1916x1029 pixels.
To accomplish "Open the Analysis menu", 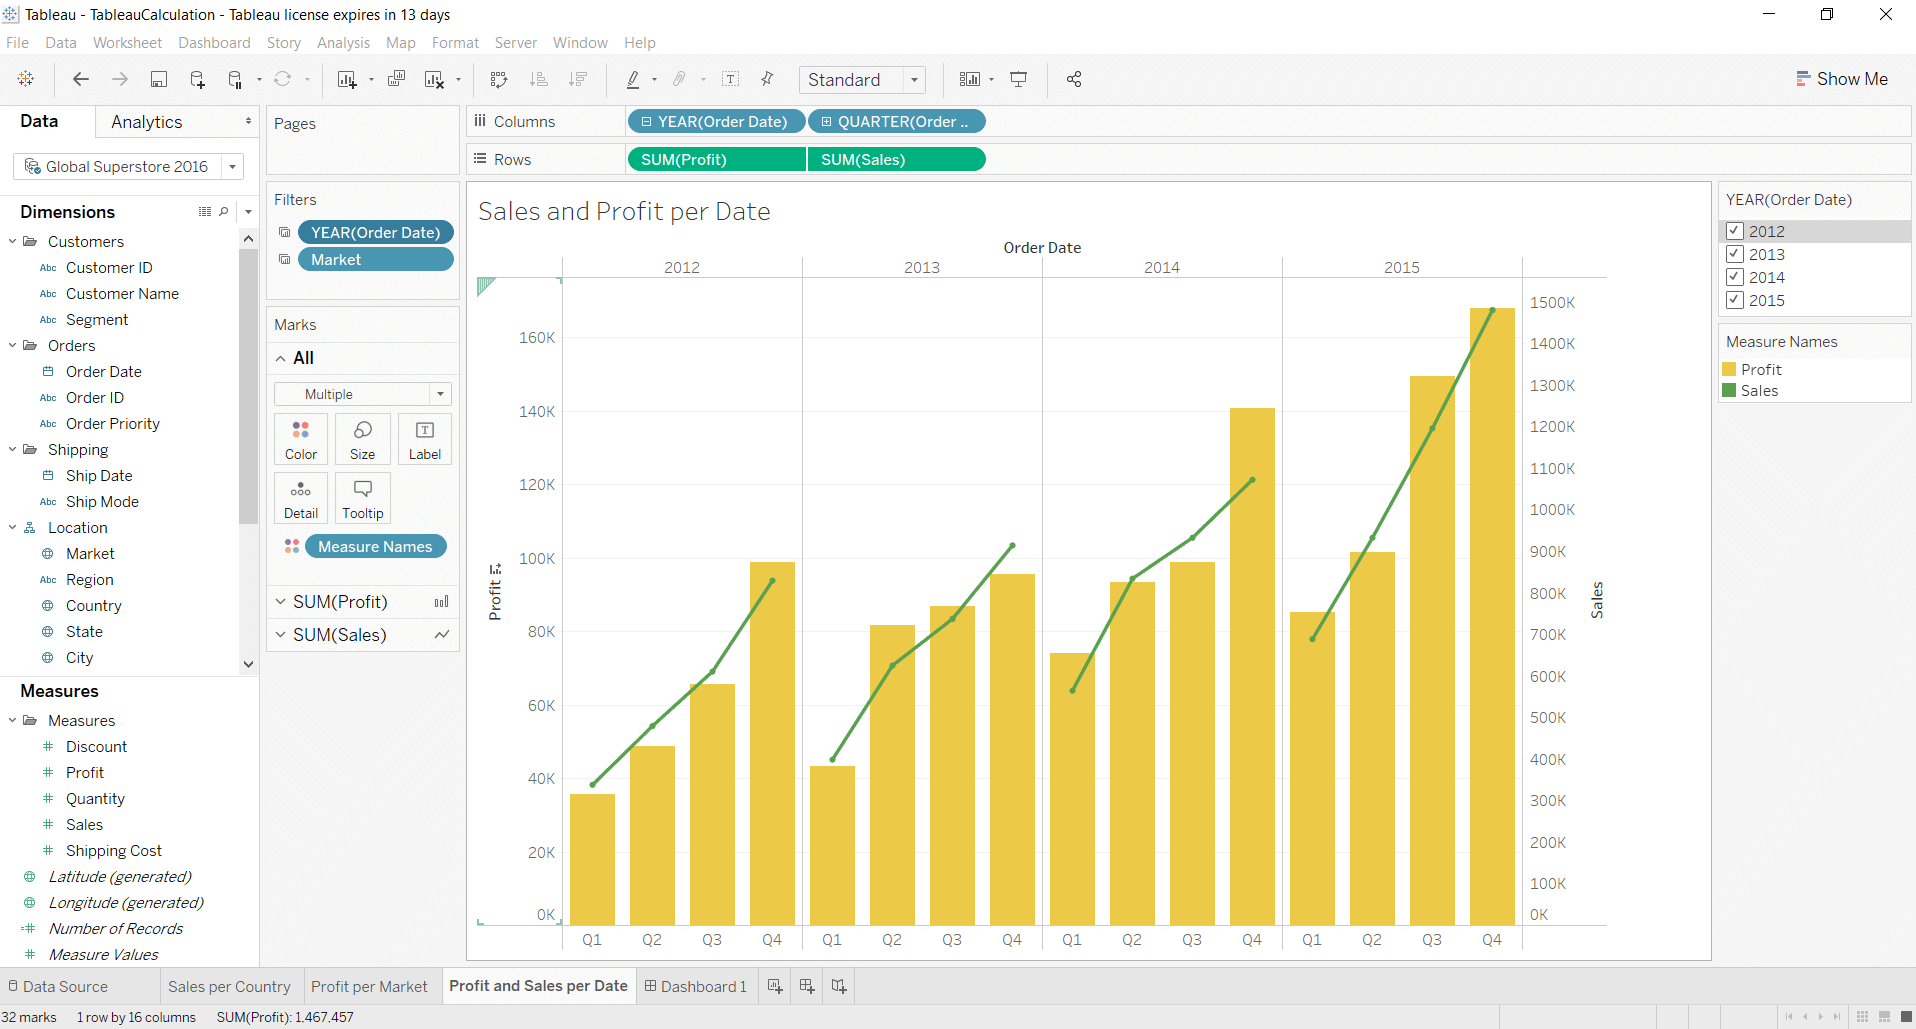I will click(343, 43).
